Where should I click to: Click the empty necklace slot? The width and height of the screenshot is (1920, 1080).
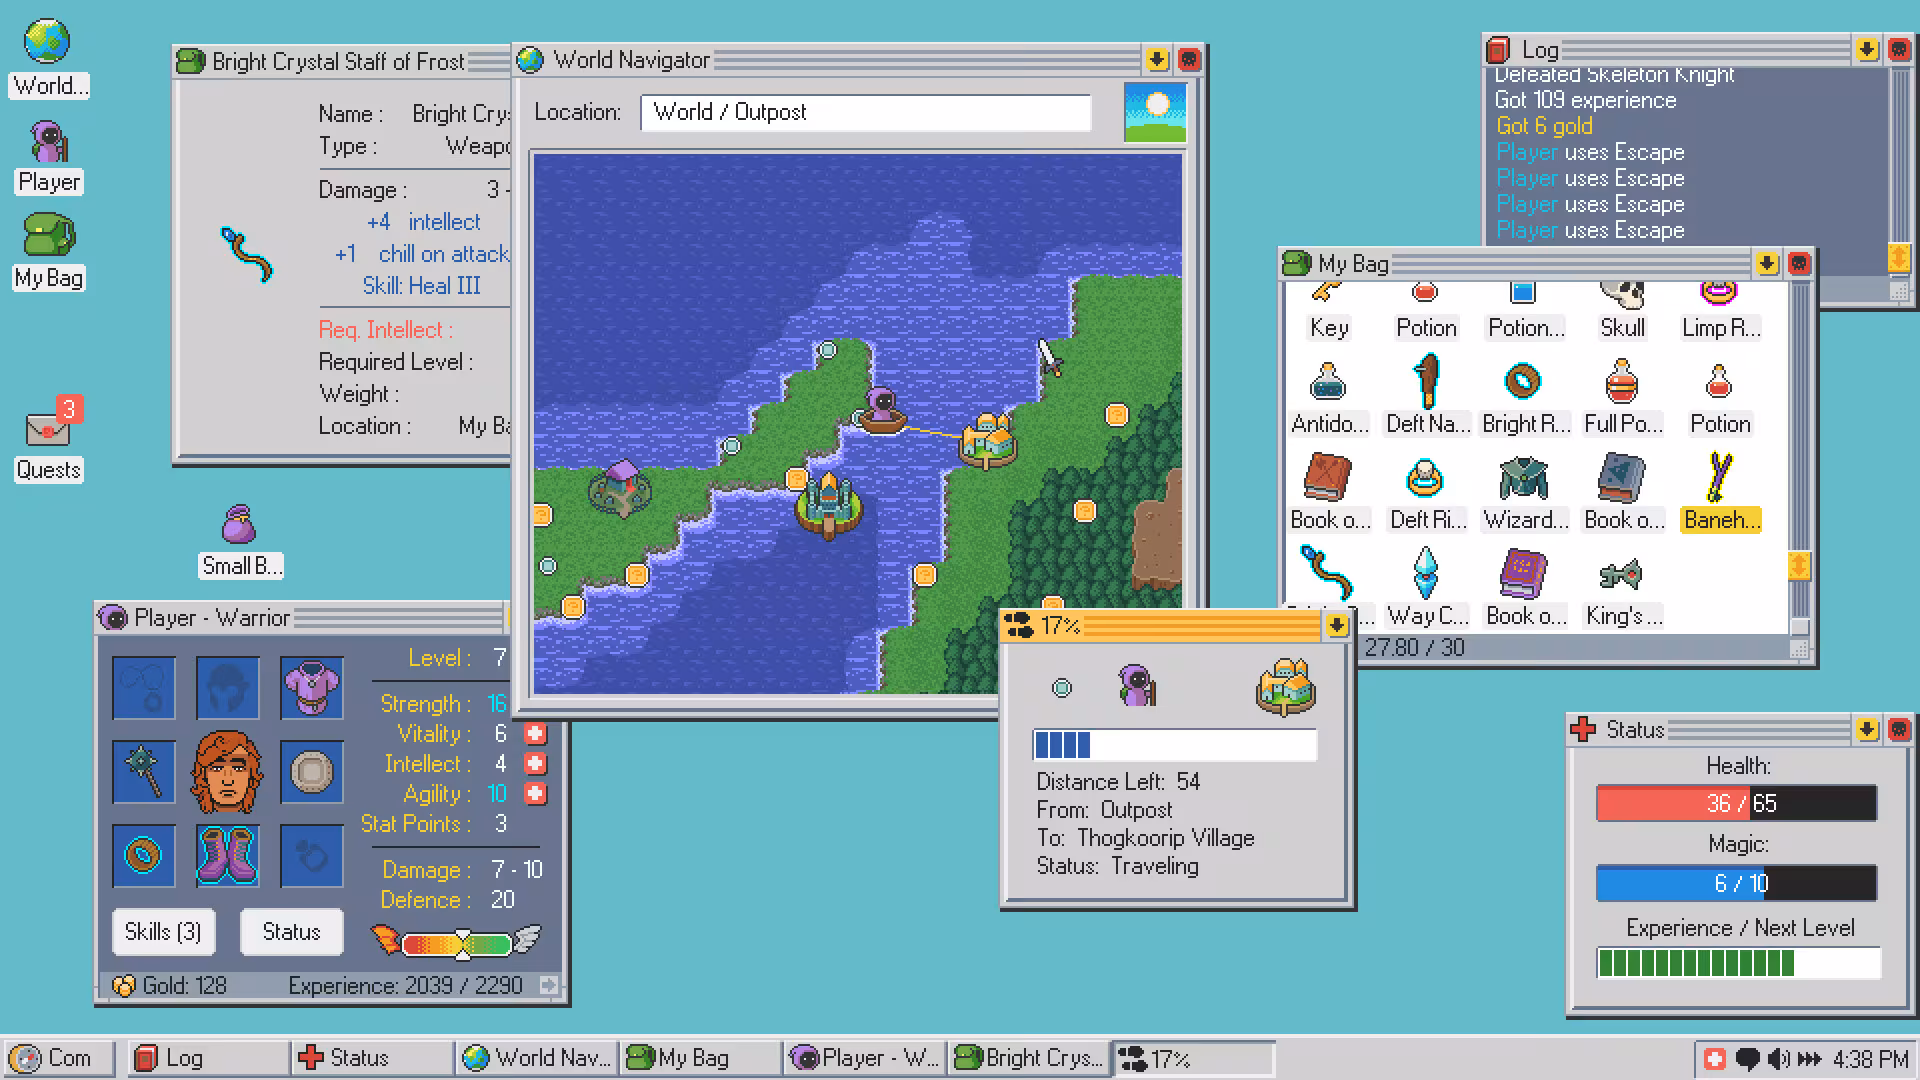coord(144,688)
